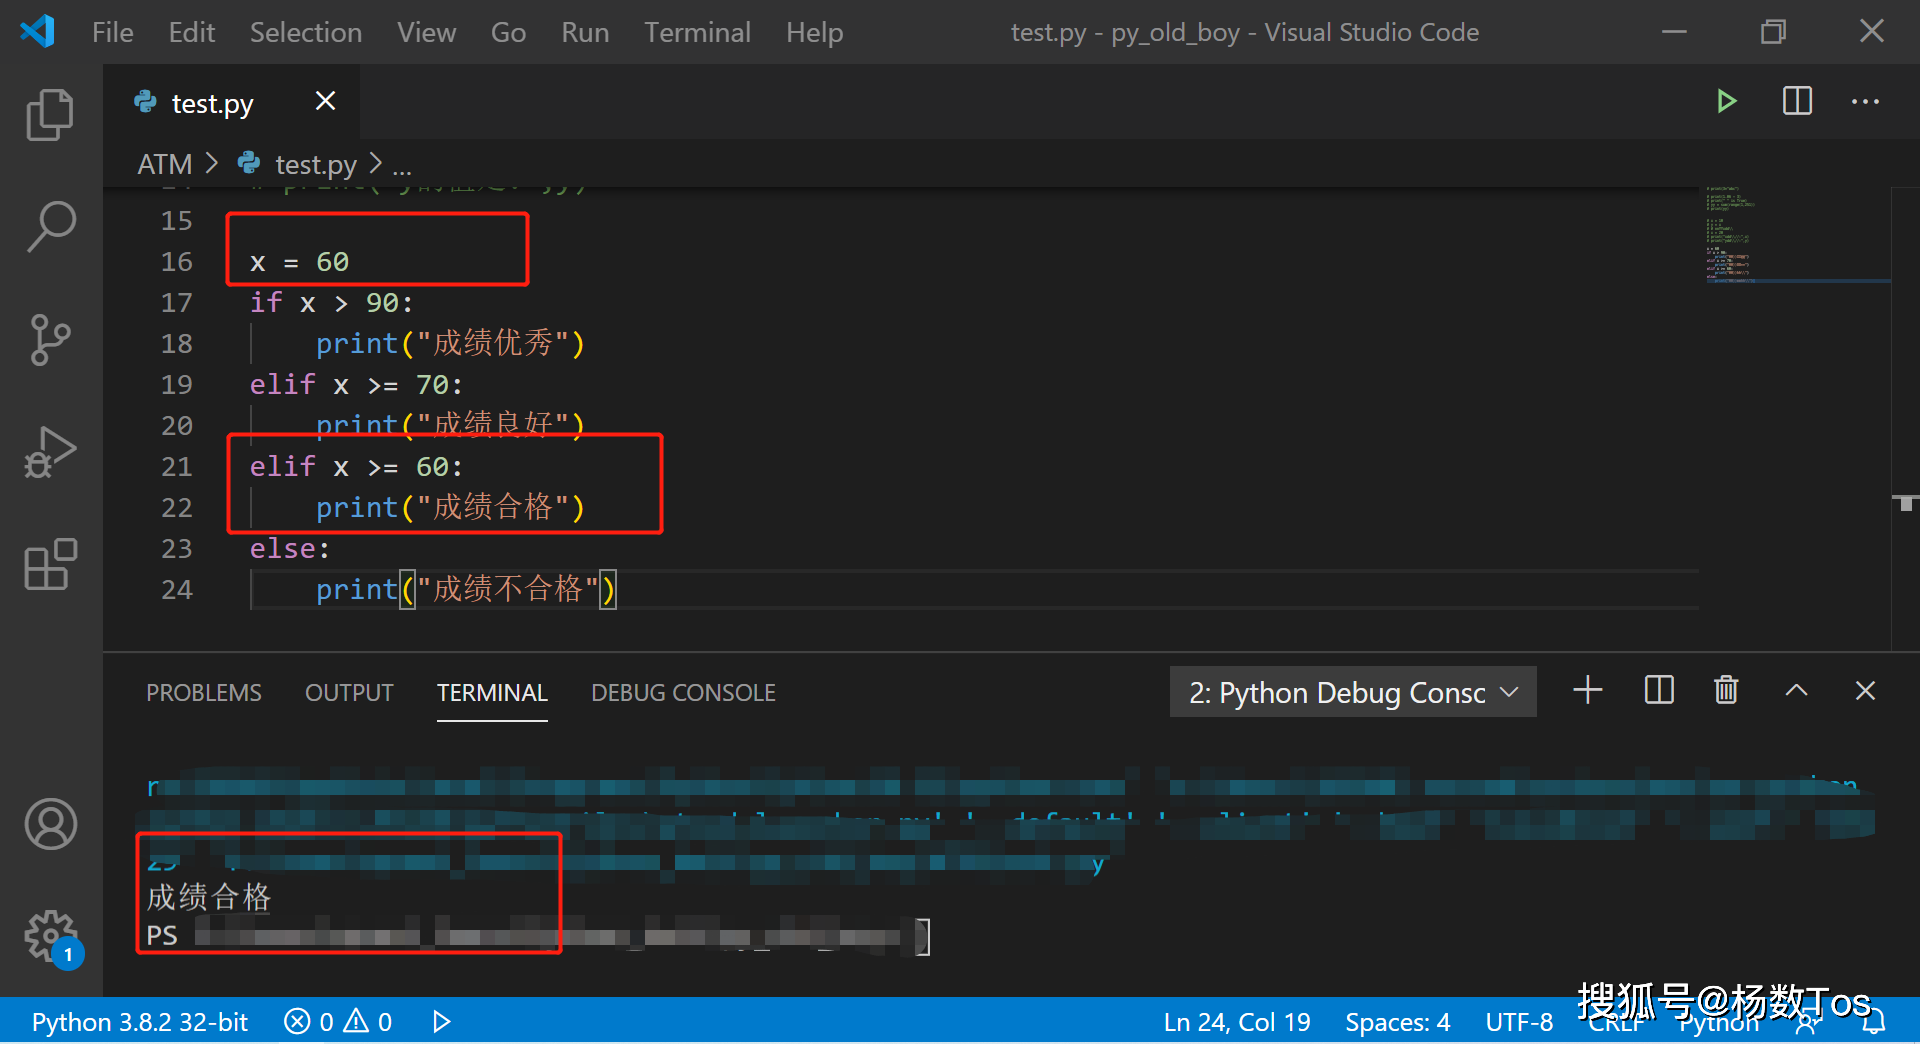Click the ATM breadcrumb folder

click(x=165, y=164)
